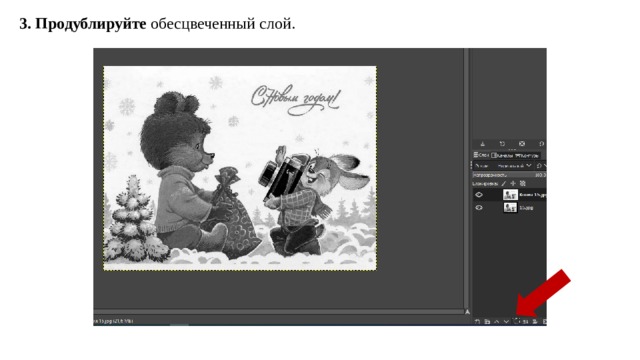This screenshot has width=640, height=360.
Task: Click the top layer name (the copy)
Action: (x=533, y=195)
